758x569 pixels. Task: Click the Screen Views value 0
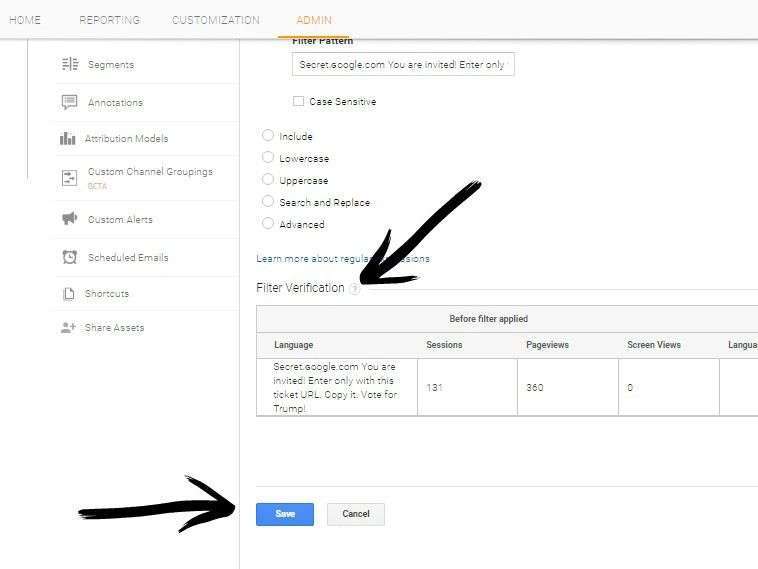630,388
